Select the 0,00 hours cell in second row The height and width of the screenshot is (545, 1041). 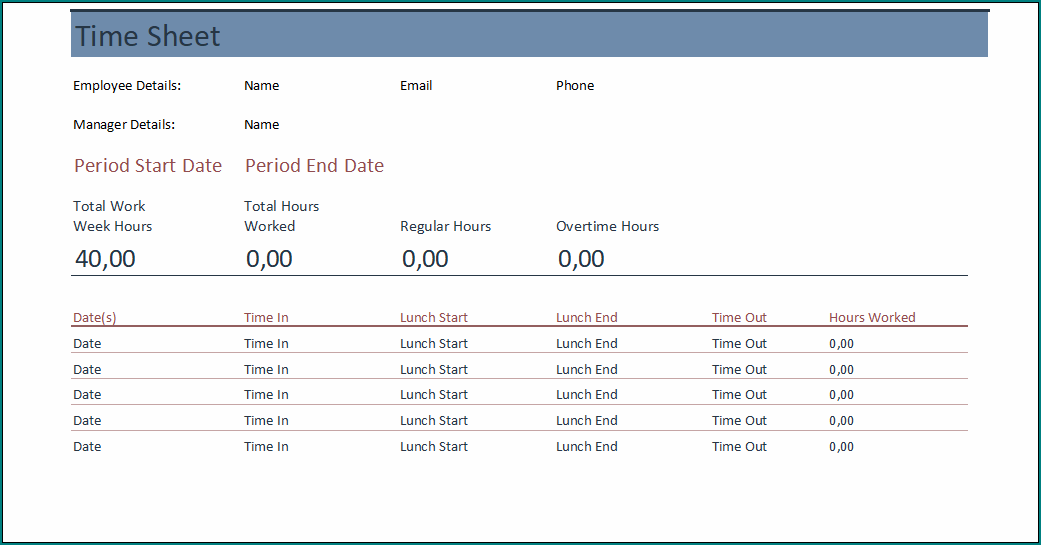click(x=842, y=370)
